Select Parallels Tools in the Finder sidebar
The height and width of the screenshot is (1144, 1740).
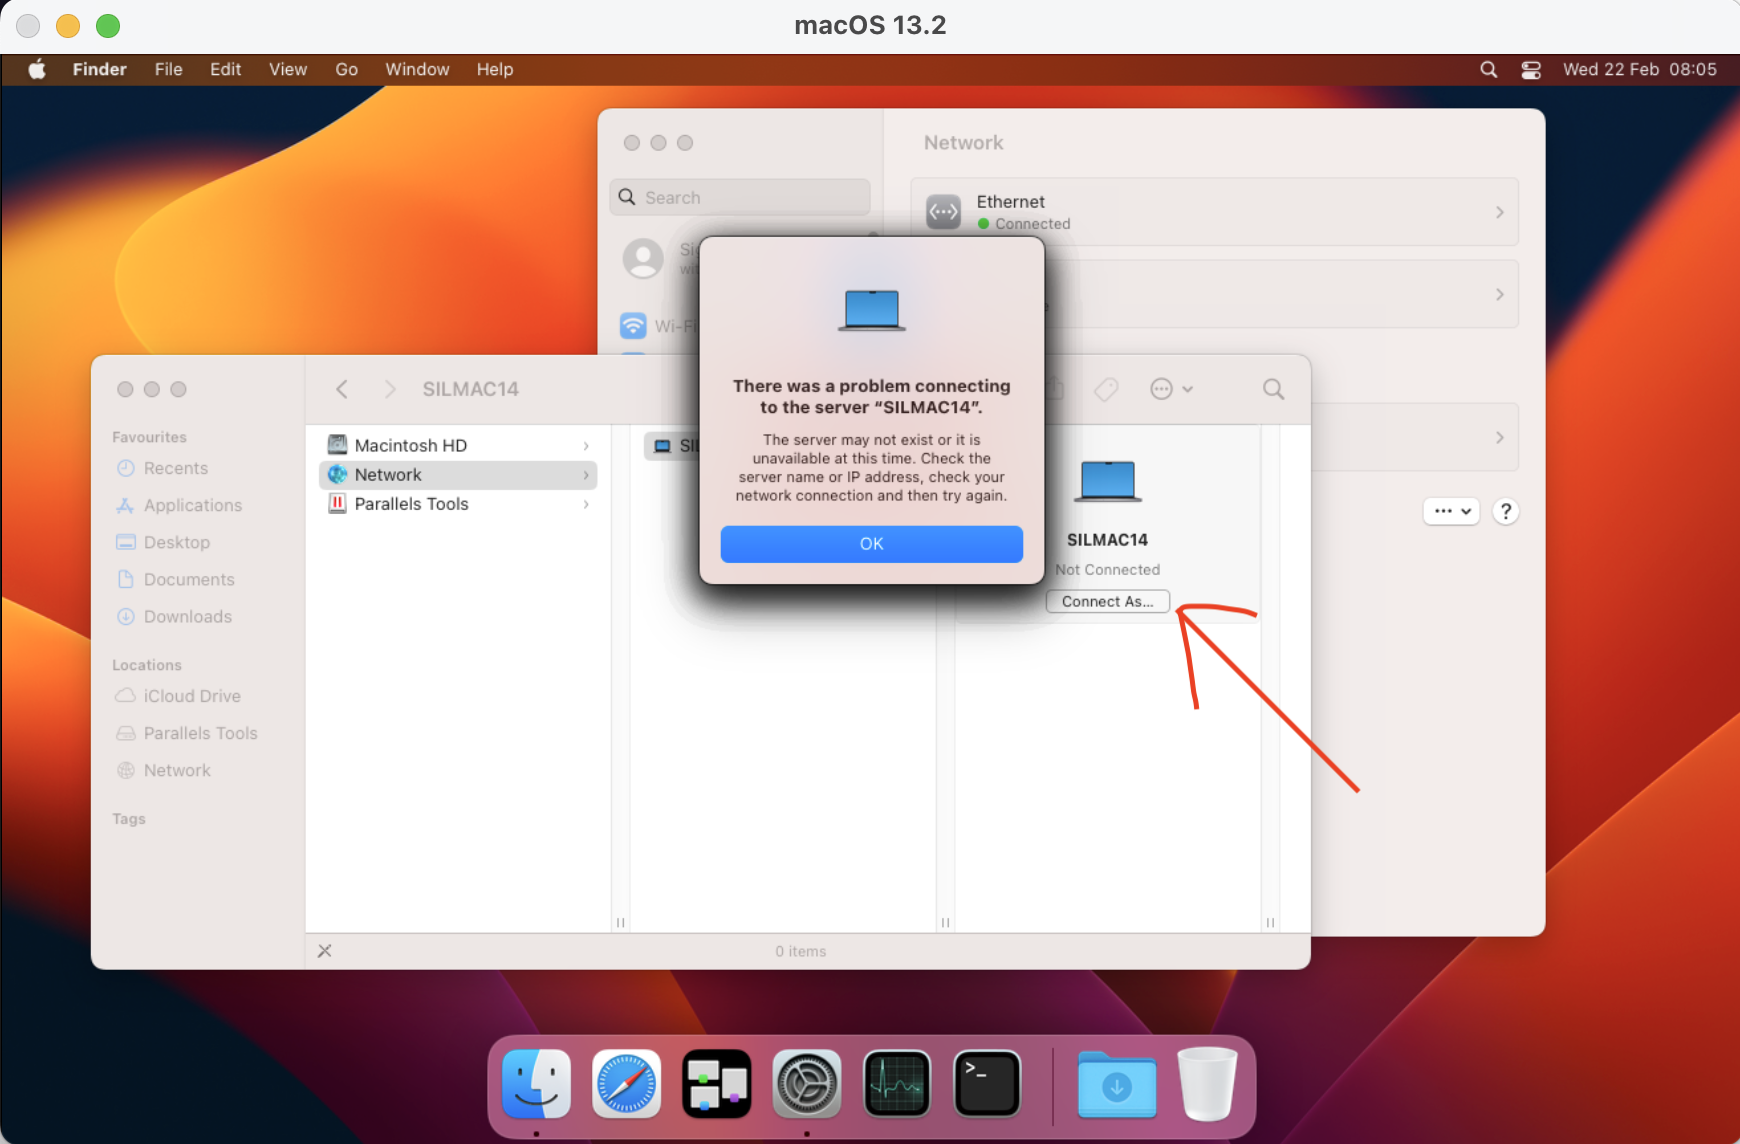point(200,733)
